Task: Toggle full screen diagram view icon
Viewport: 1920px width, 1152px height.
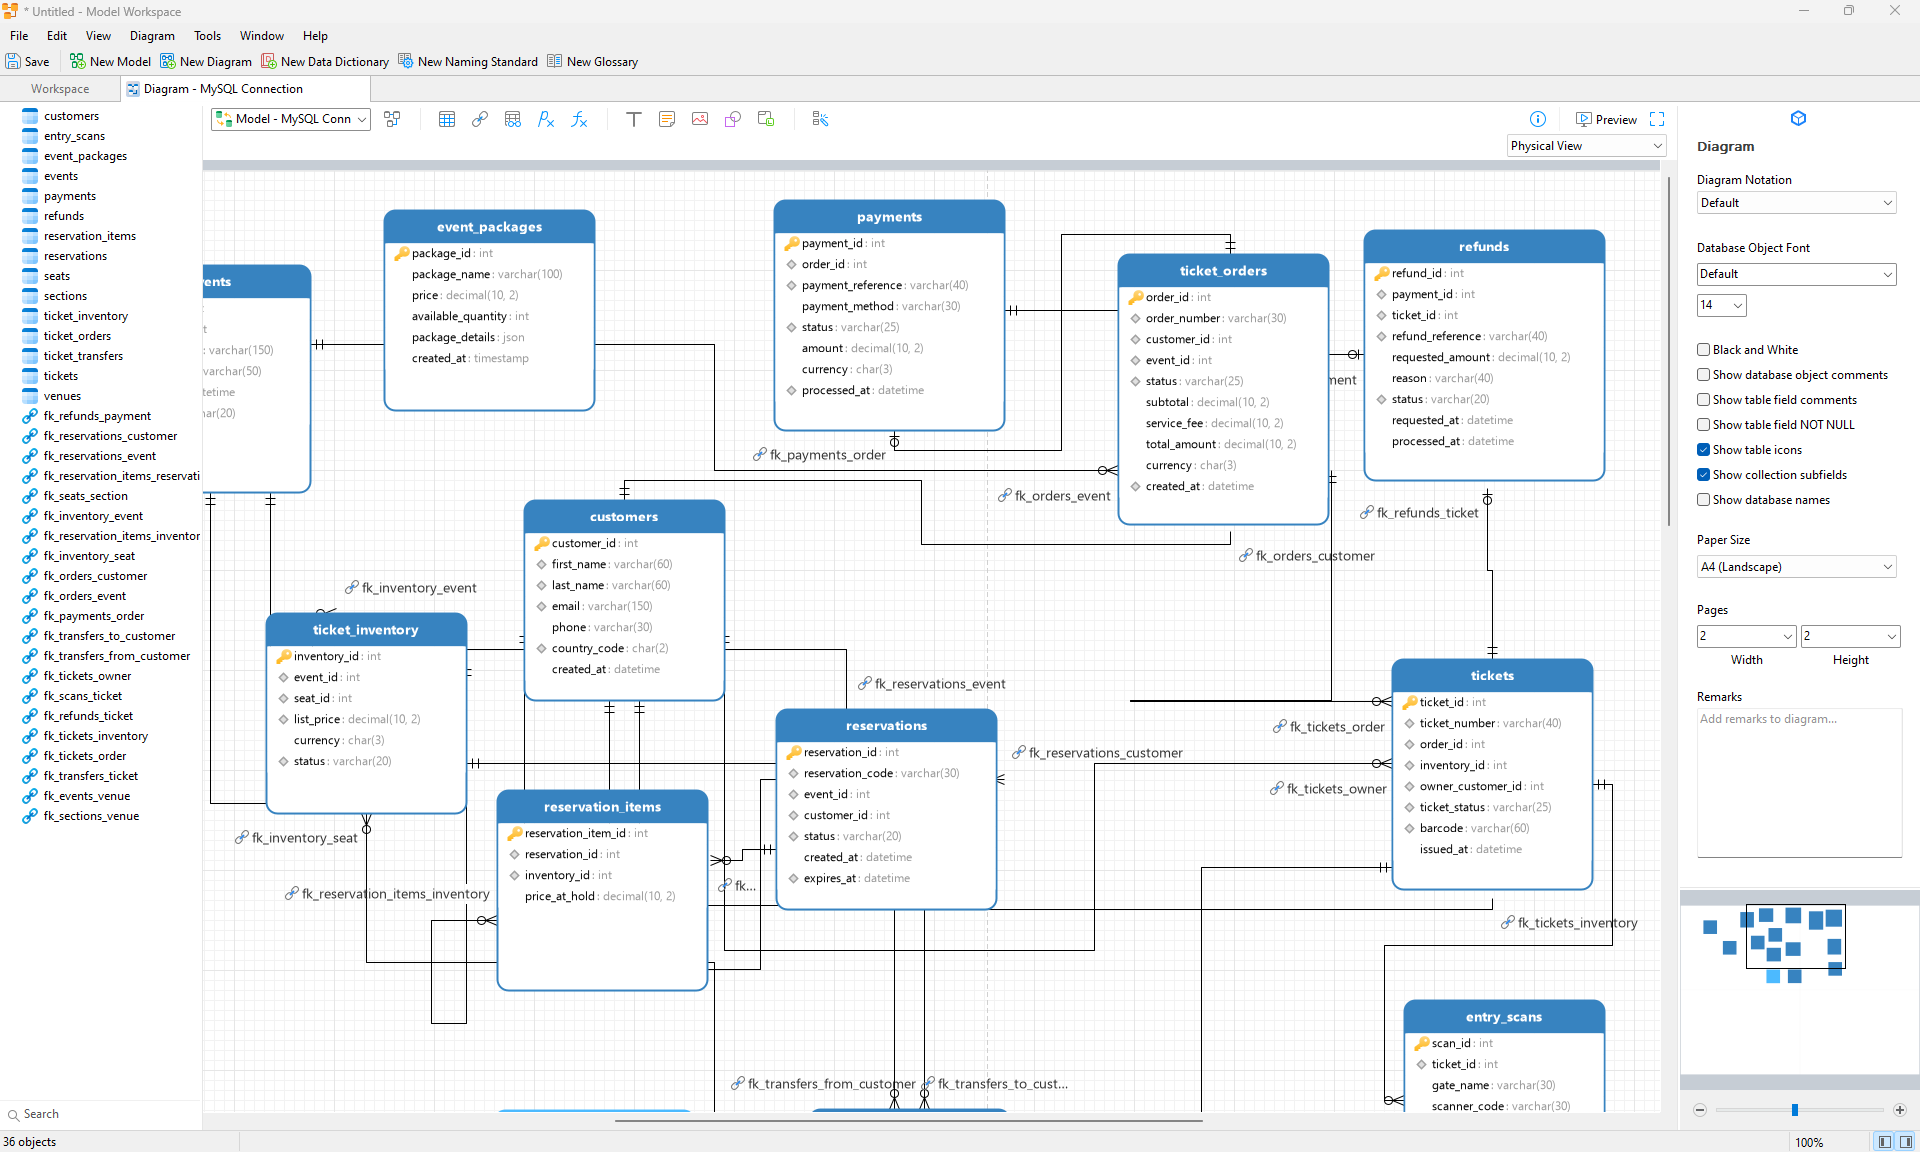Action: tap(1657, 119)
